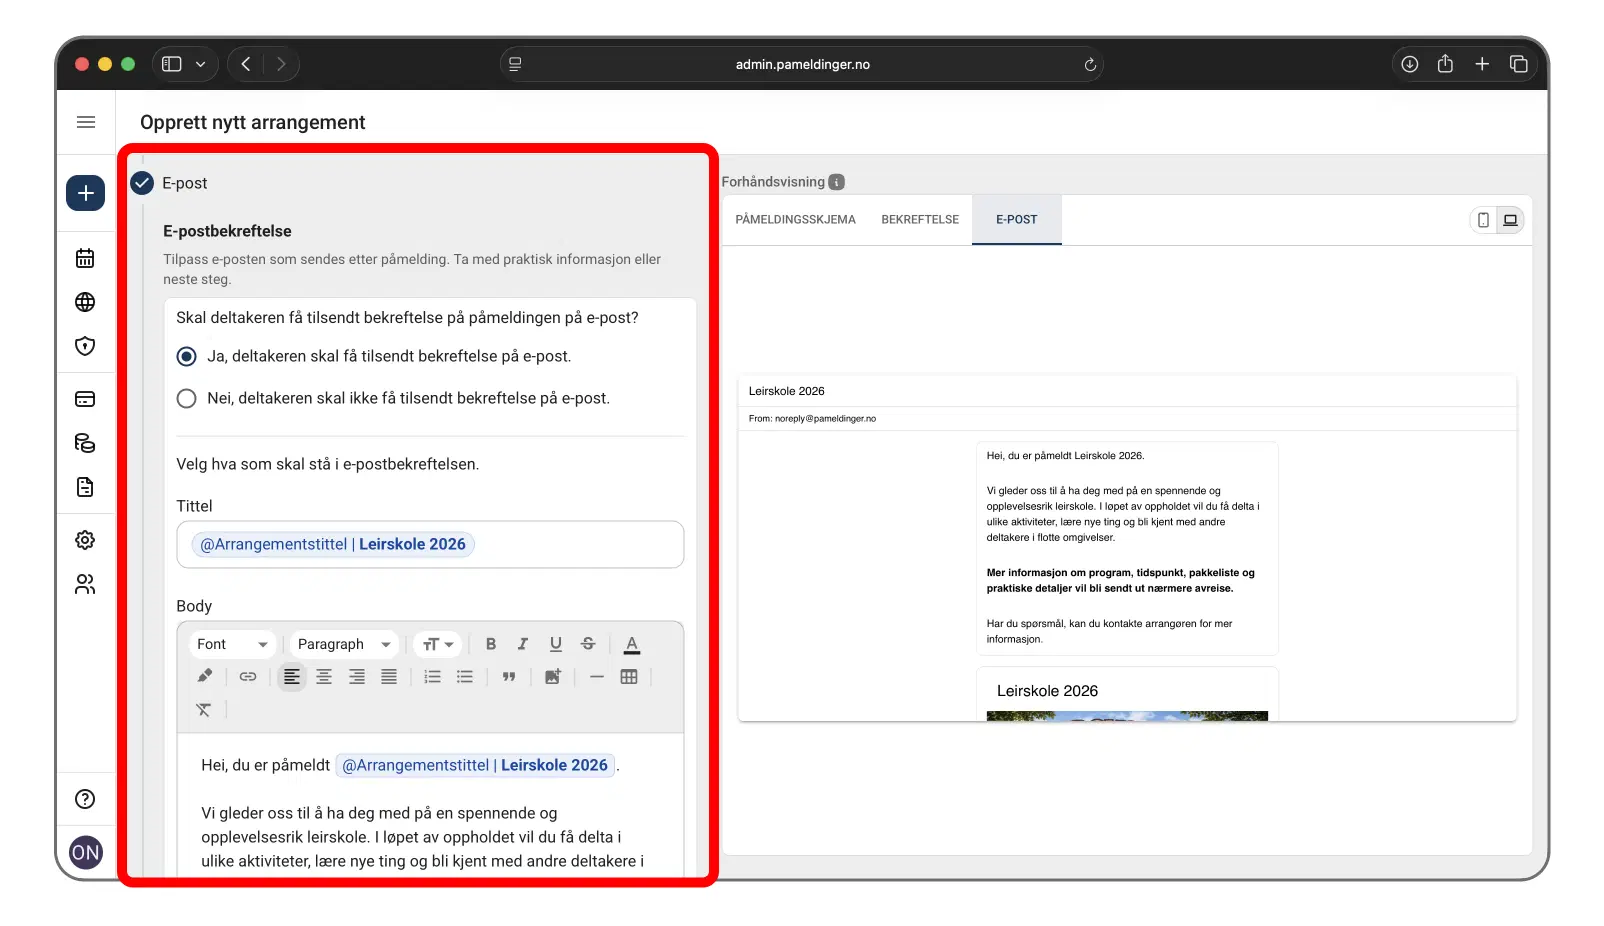Open help via the question mark button

(85, 799)
